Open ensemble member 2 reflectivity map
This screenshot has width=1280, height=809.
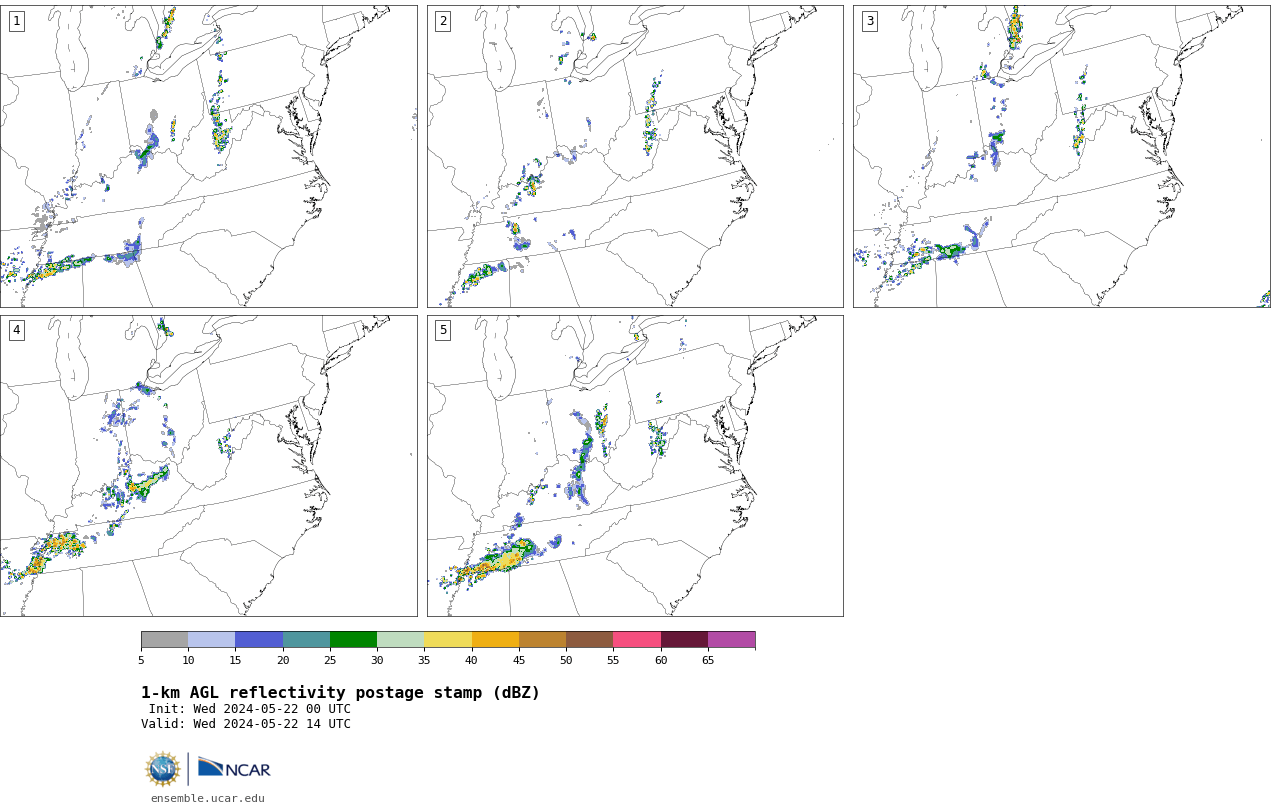635,156
